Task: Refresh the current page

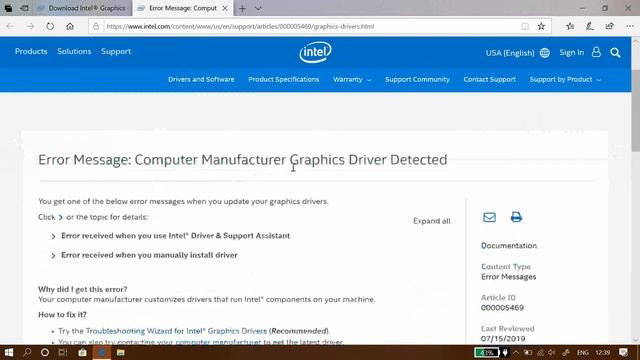Action: tap(50, 27)
